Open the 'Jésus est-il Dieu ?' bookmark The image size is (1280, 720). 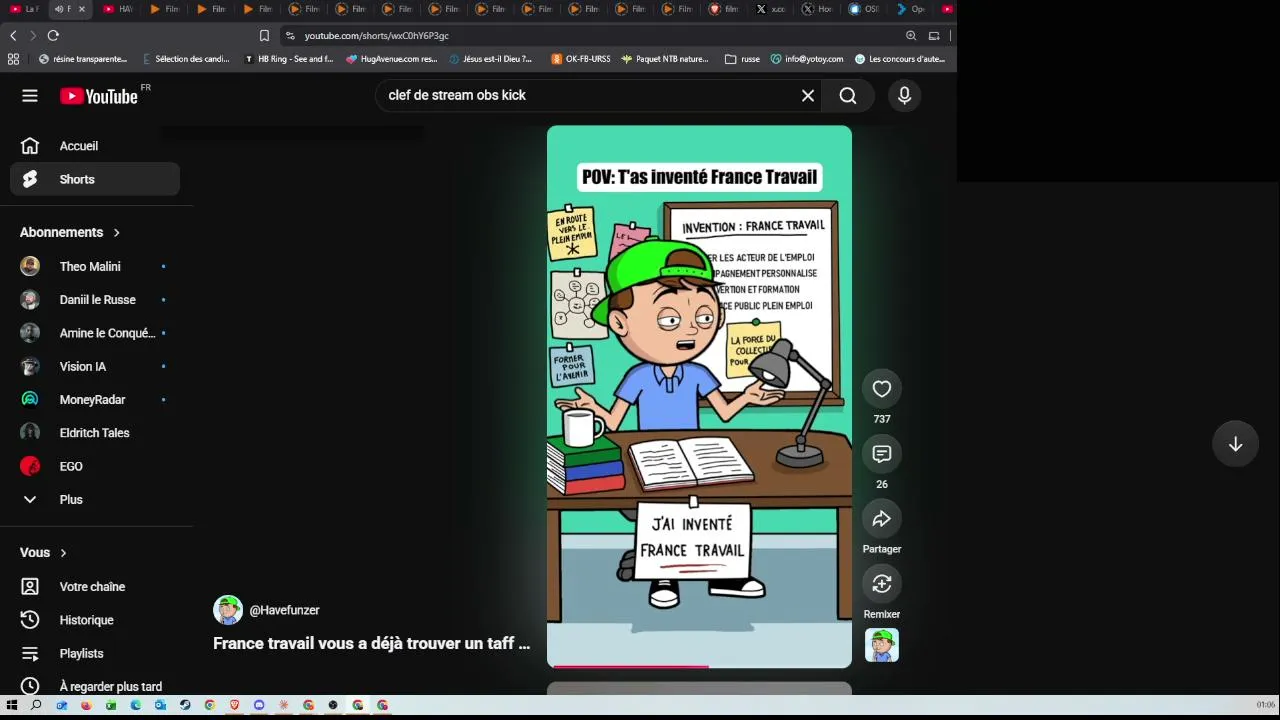click(491, 59)
